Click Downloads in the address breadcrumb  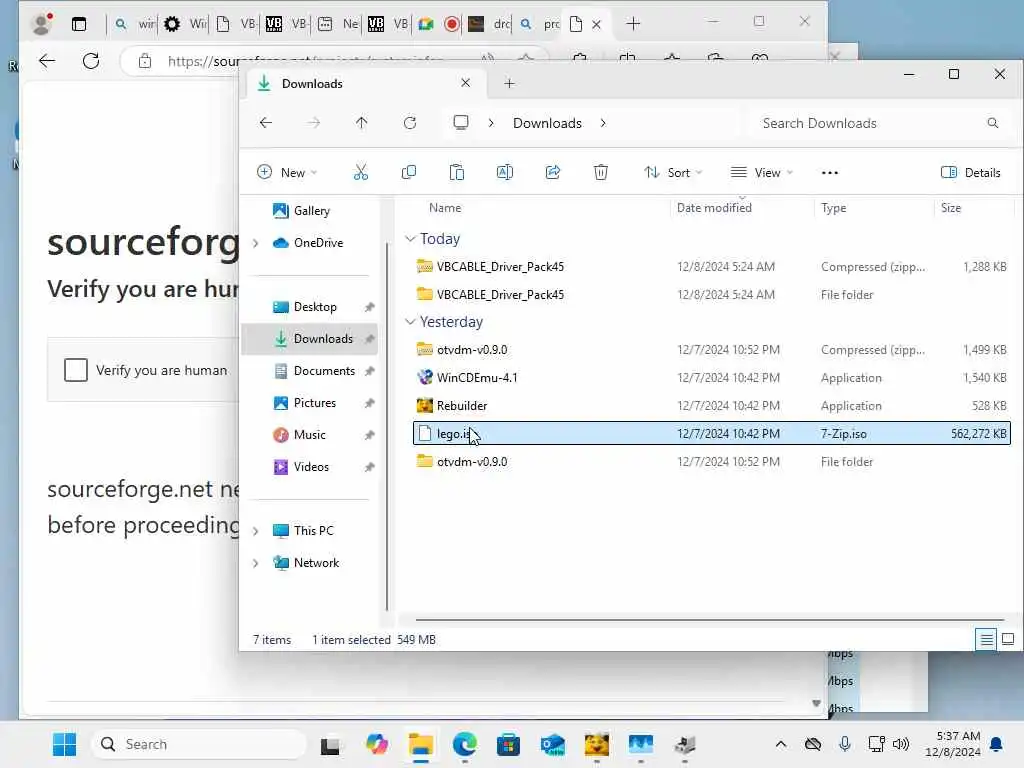point(547,123)
